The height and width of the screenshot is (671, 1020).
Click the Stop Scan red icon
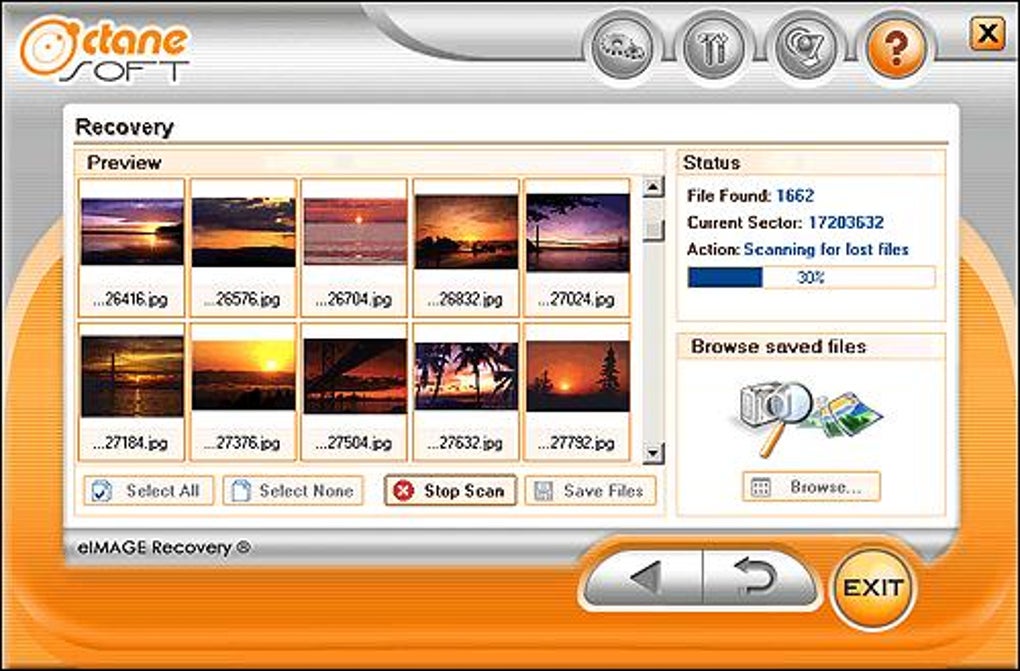pos(402,491)
